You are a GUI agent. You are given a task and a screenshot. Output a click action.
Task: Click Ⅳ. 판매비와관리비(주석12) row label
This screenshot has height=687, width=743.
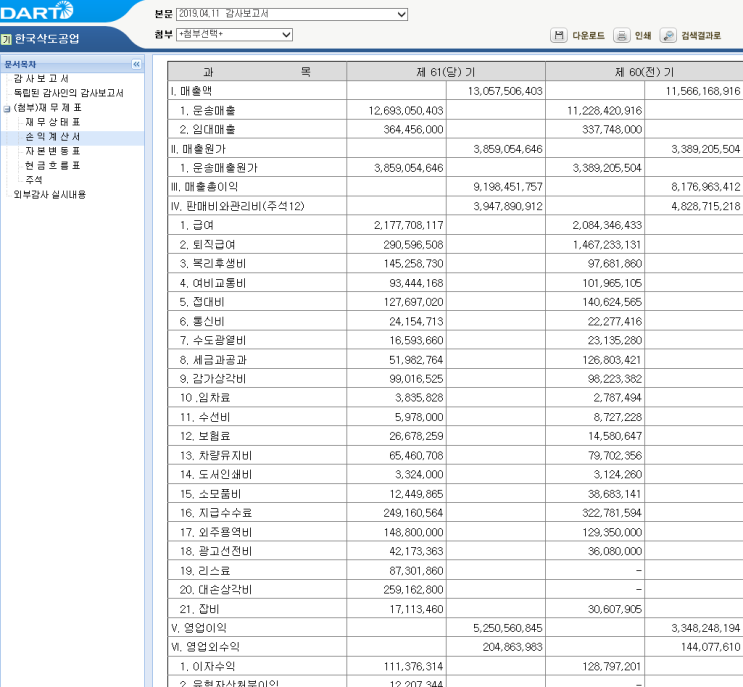coord(237,206)
